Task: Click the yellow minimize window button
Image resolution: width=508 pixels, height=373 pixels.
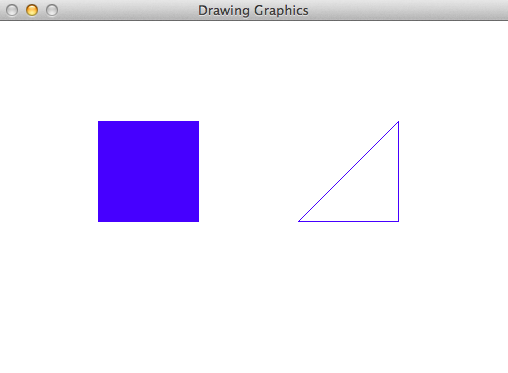Action: (32, 10)
